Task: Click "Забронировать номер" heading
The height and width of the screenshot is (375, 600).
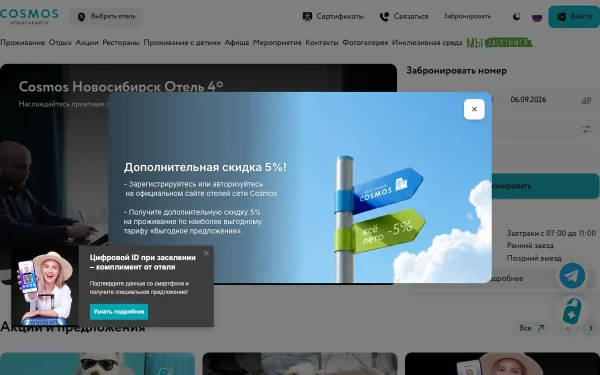Action: pyautogui.click(x=457, y=71)
